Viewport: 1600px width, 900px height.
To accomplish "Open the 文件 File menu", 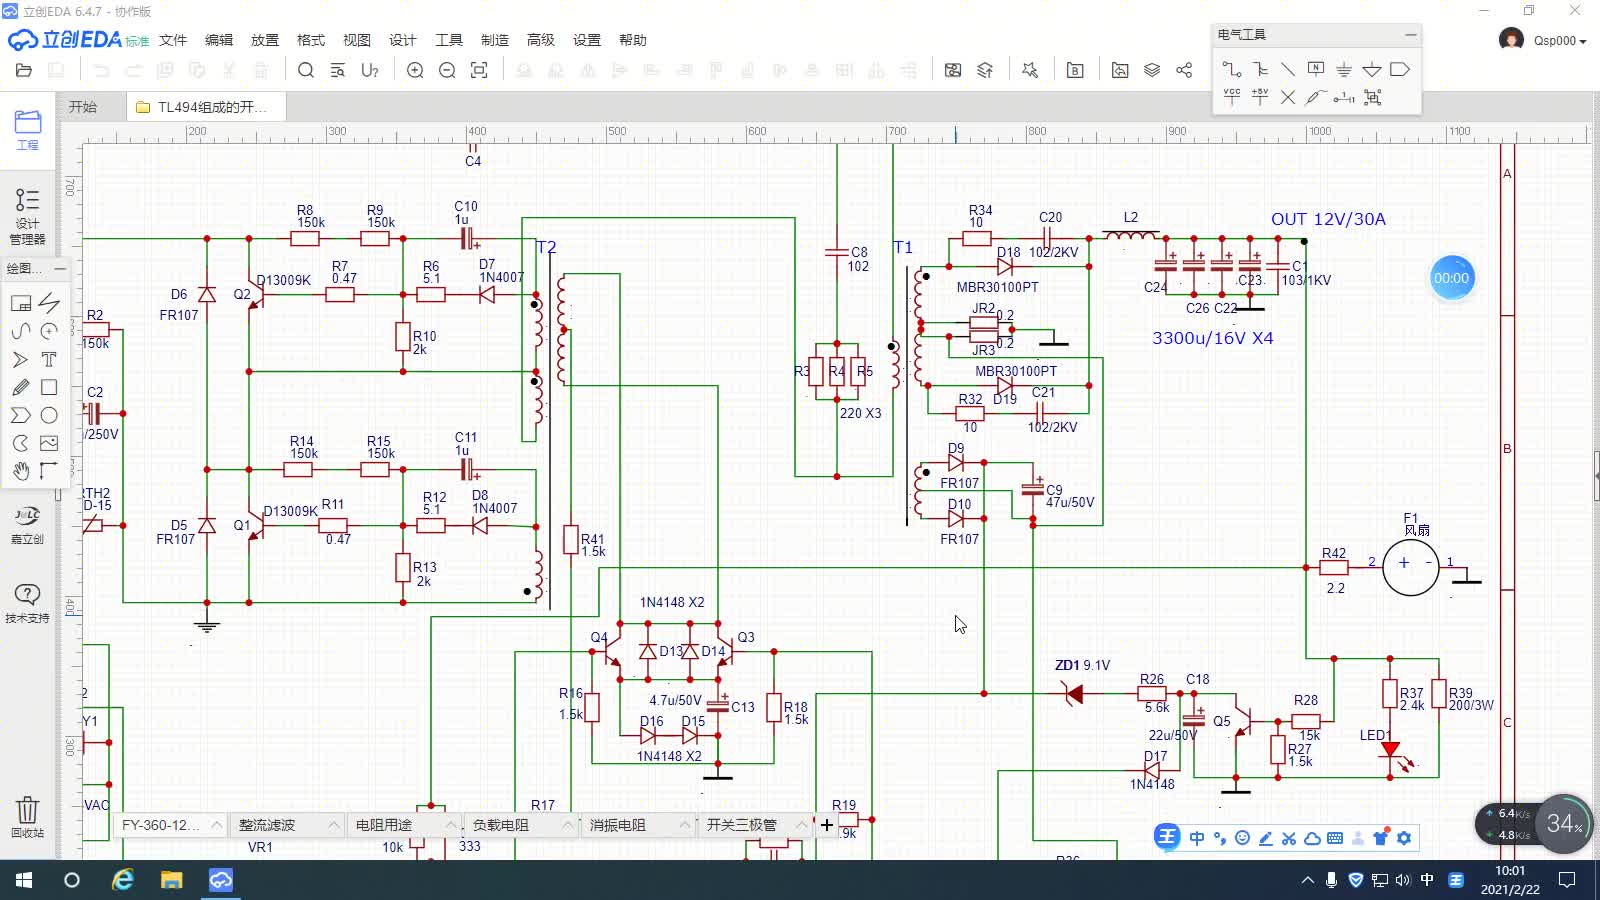I will 173,40.
